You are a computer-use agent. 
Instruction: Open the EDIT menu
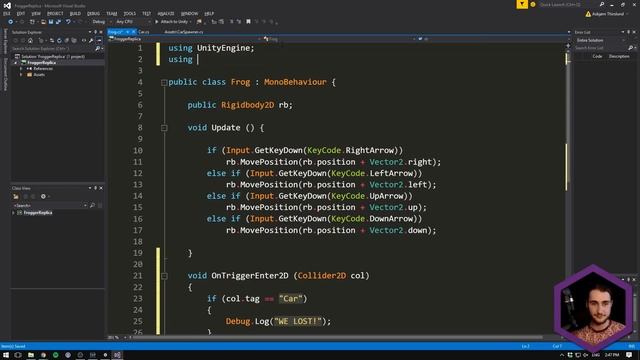click(21, 13)
